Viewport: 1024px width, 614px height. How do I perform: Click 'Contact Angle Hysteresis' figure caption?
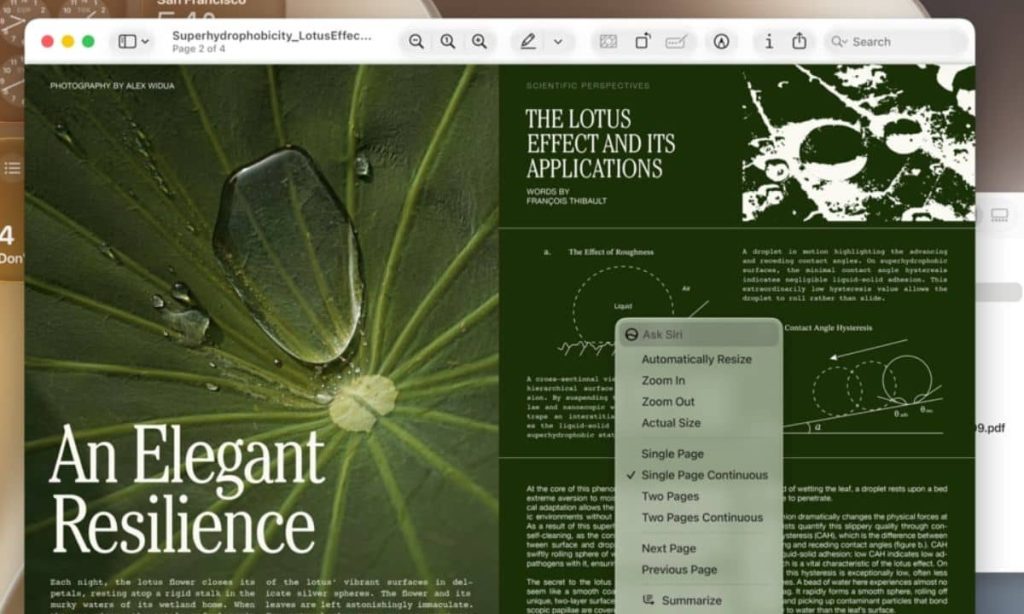828,328
